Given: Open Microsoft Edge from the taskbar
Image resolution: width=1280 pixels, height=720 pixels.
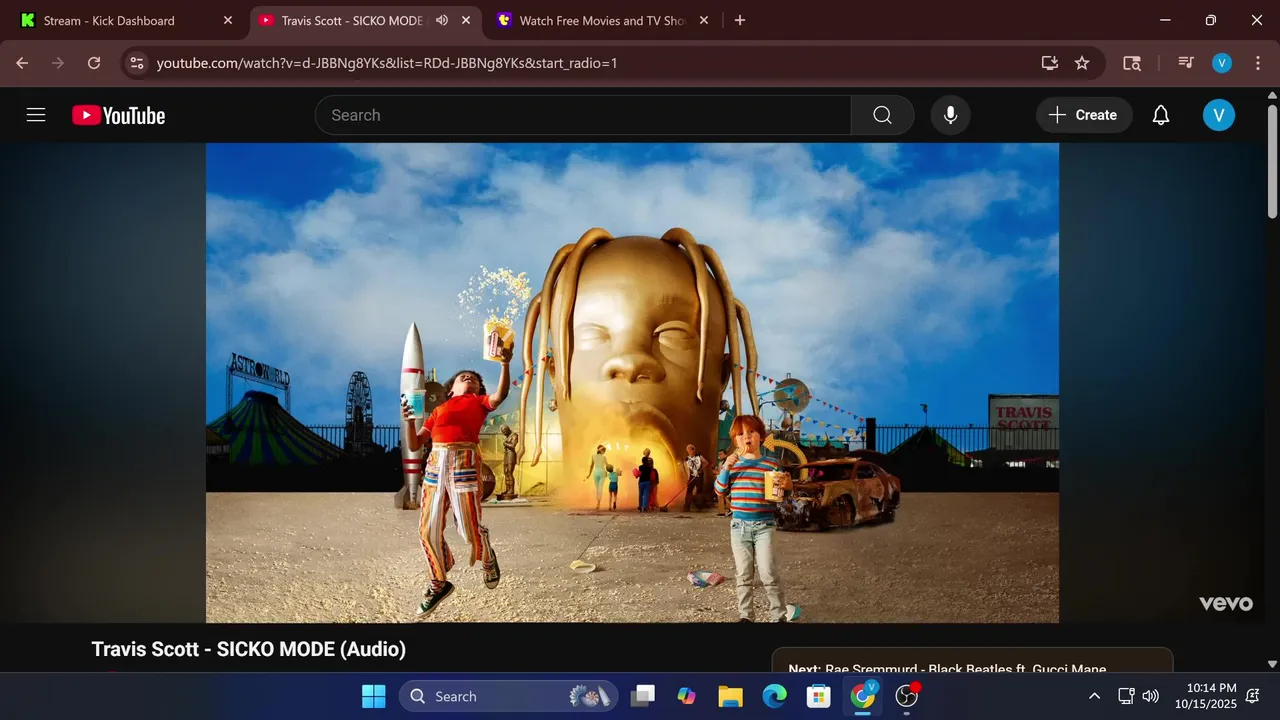Looking at the screenshot, I should click(x=774, y=696).
